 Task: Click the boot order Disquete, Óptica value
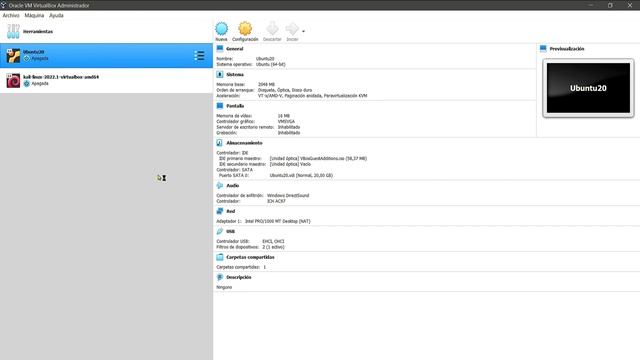(285, 90)
